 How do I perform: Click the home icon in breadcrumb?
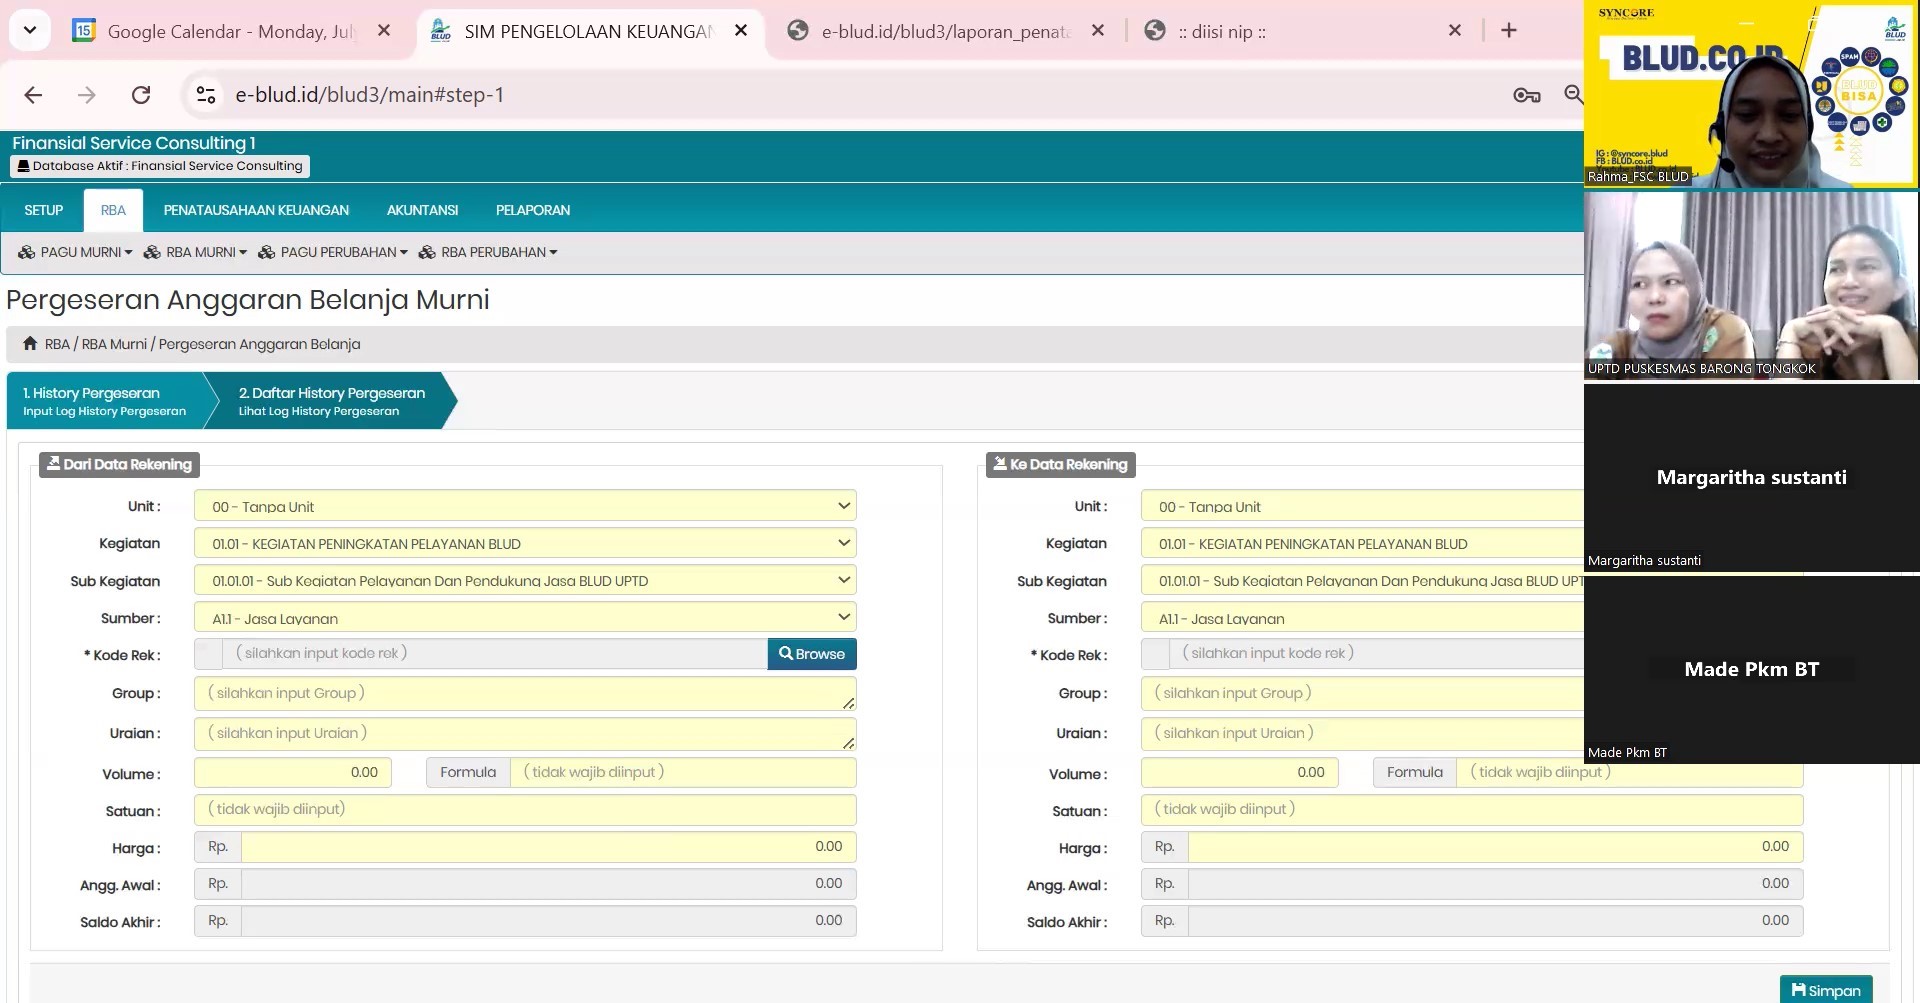[x=30, y=343]
